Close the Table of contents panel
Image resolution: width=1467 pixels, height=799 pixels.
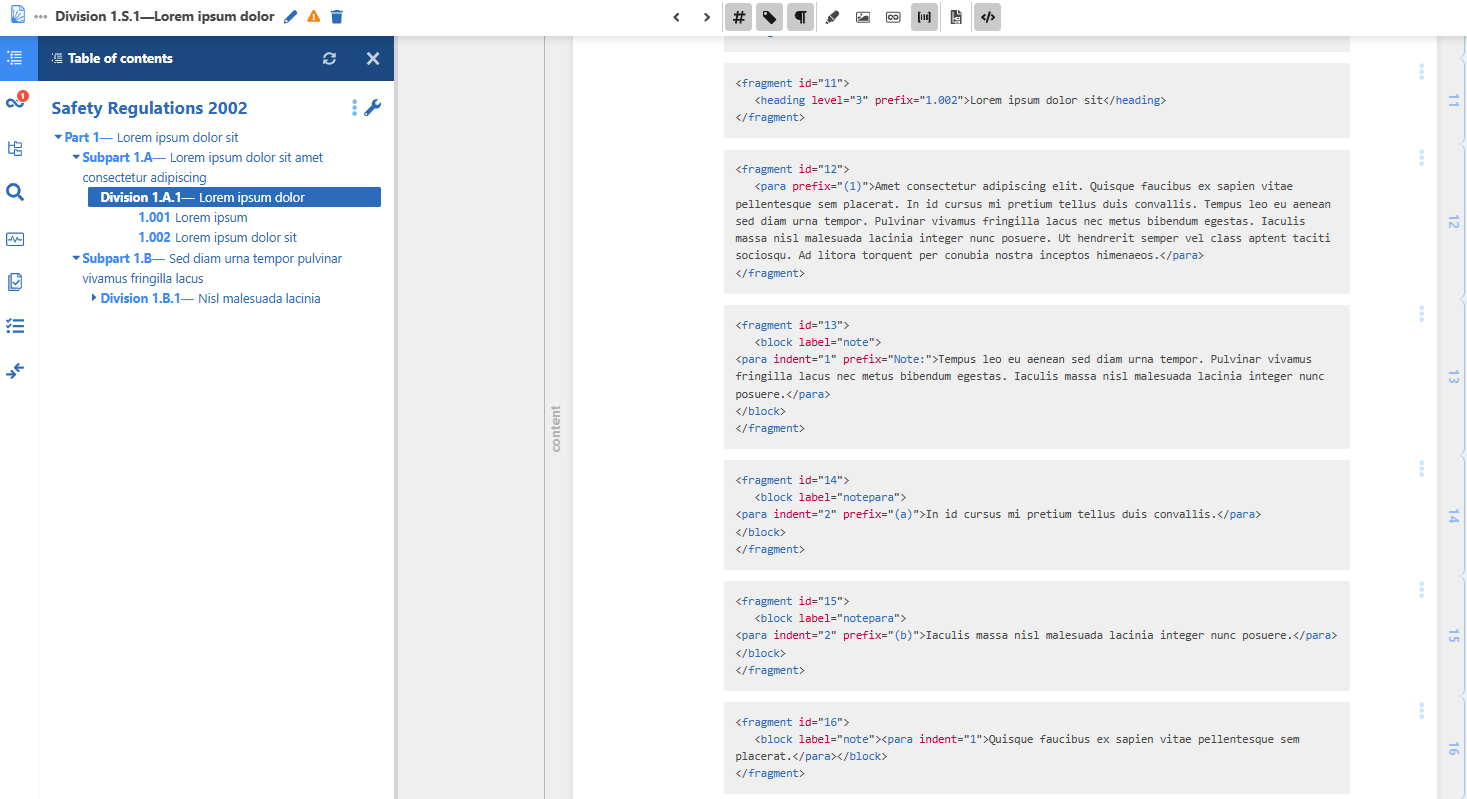click(373, 59)
